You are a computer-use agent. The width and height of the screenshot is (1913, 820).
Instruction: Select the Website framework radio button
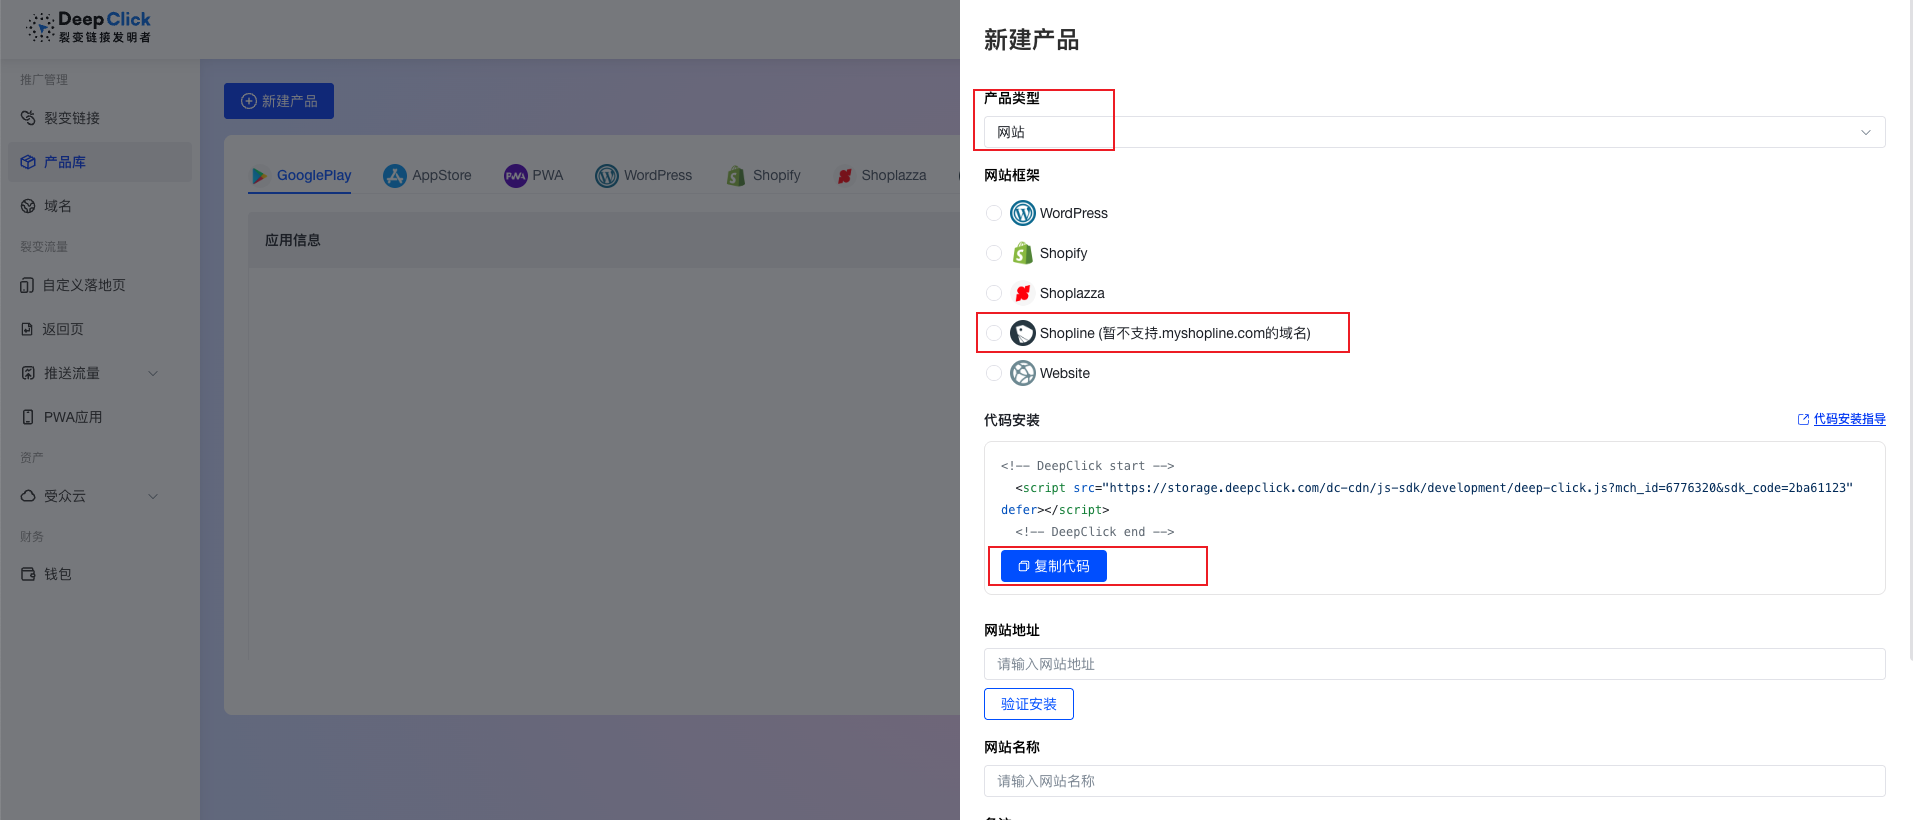(994, 373)
